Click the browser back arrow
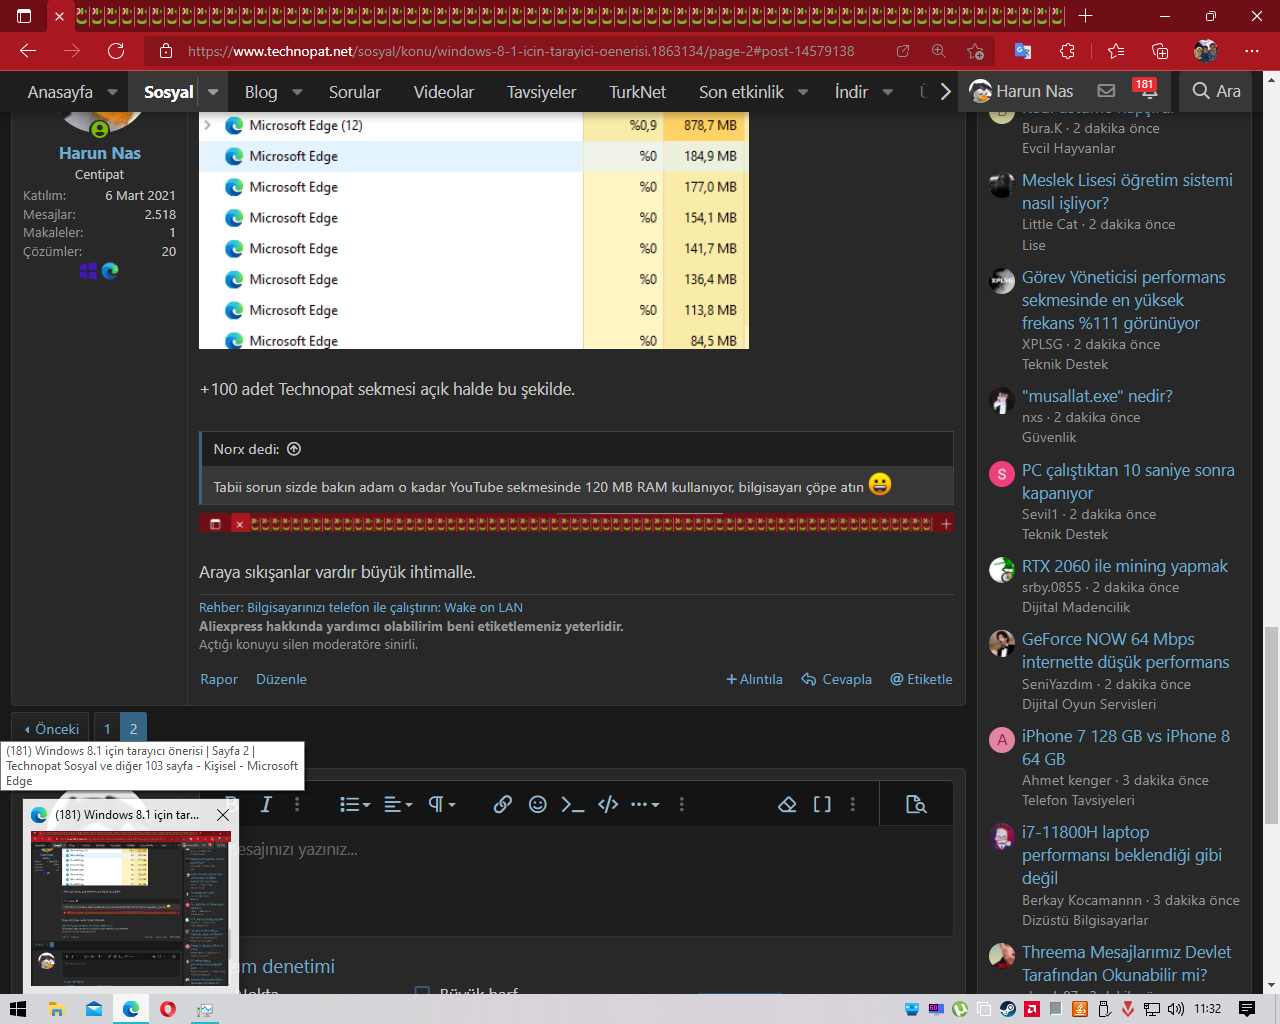This screenshot has height=1024, width=1280. tap(28, 51)
